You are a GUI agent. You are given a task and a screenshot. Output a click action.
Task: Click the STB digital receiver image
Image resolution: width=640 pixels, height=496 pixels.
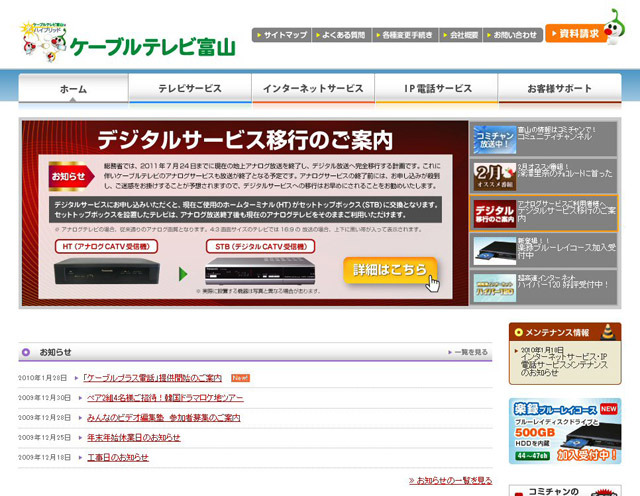click(x=260, y=271)
